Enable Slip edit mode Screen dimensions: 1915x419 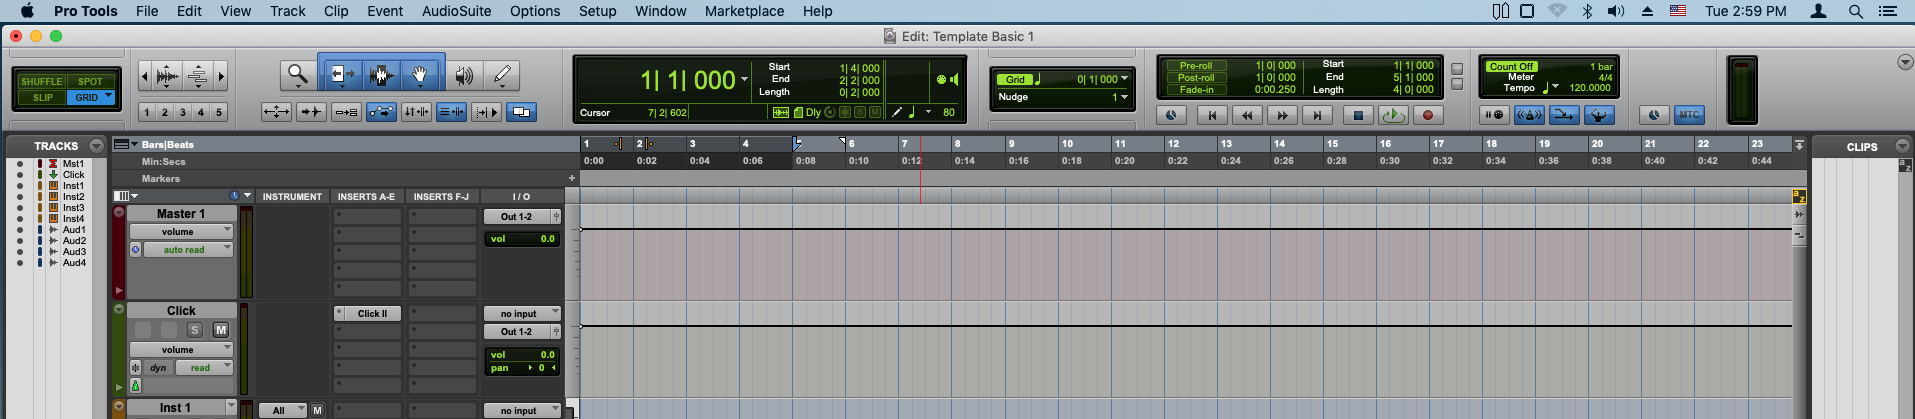[42, 98]
